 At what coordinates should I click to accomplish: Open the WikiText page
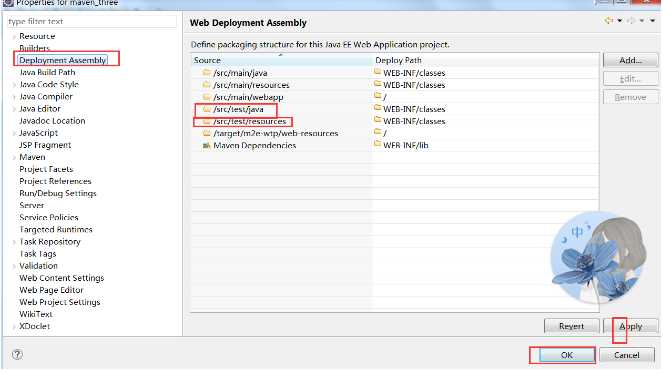(x=36, y=314)
